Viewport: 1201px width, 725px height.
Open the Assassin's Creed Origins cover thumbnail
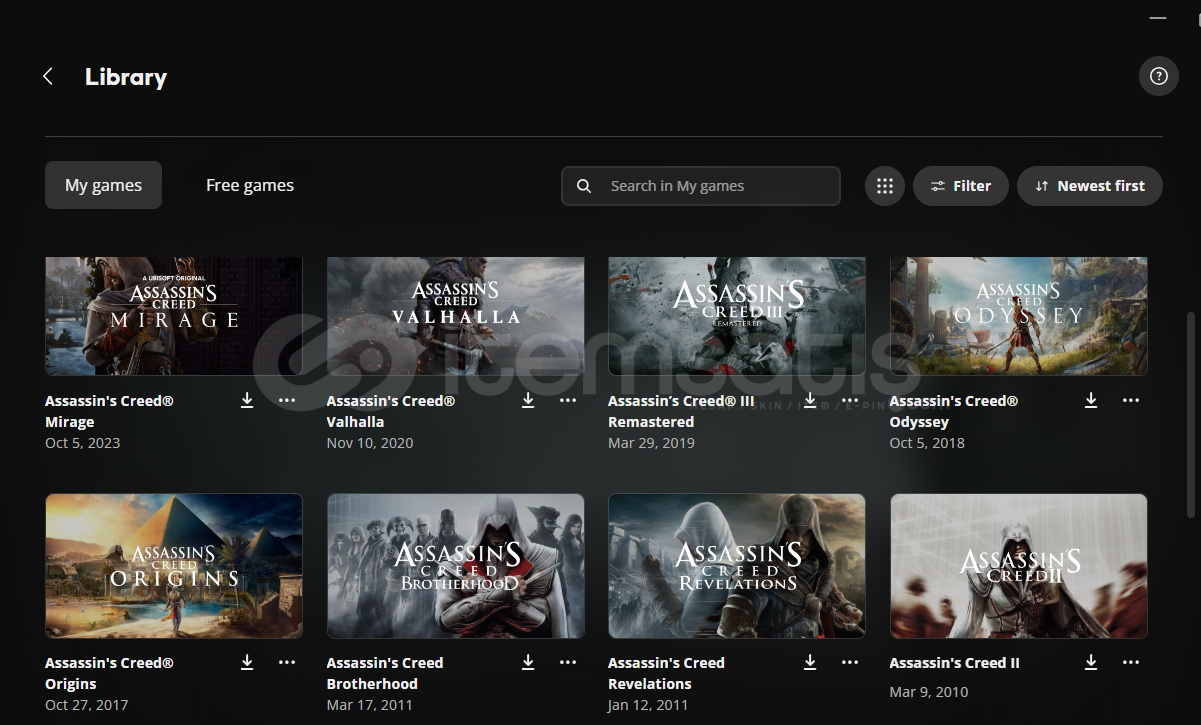tap(174, 565)
